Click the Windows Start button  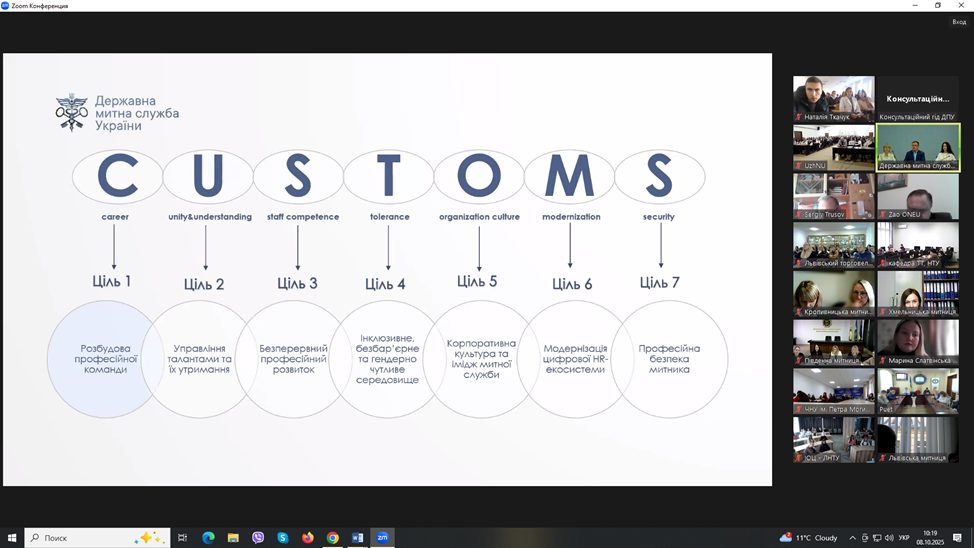(12, 537)
